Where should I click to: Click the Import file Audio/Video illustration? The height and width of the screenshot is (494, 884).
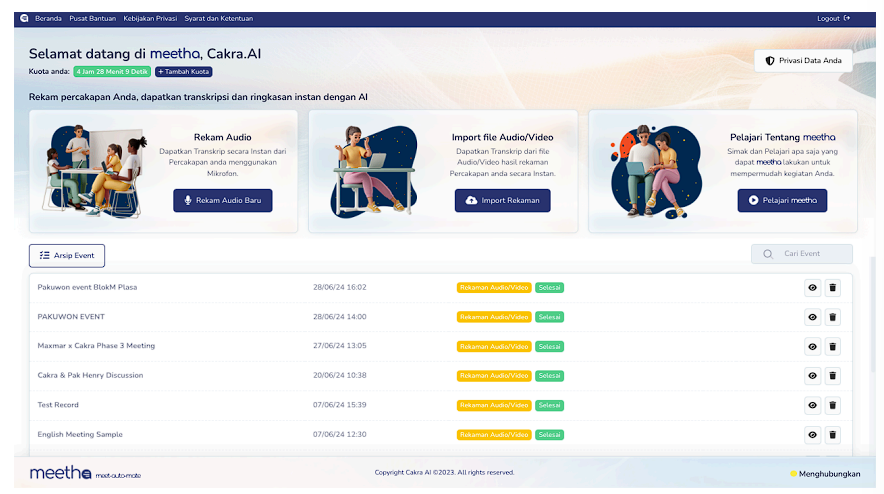tap(374, 171)
